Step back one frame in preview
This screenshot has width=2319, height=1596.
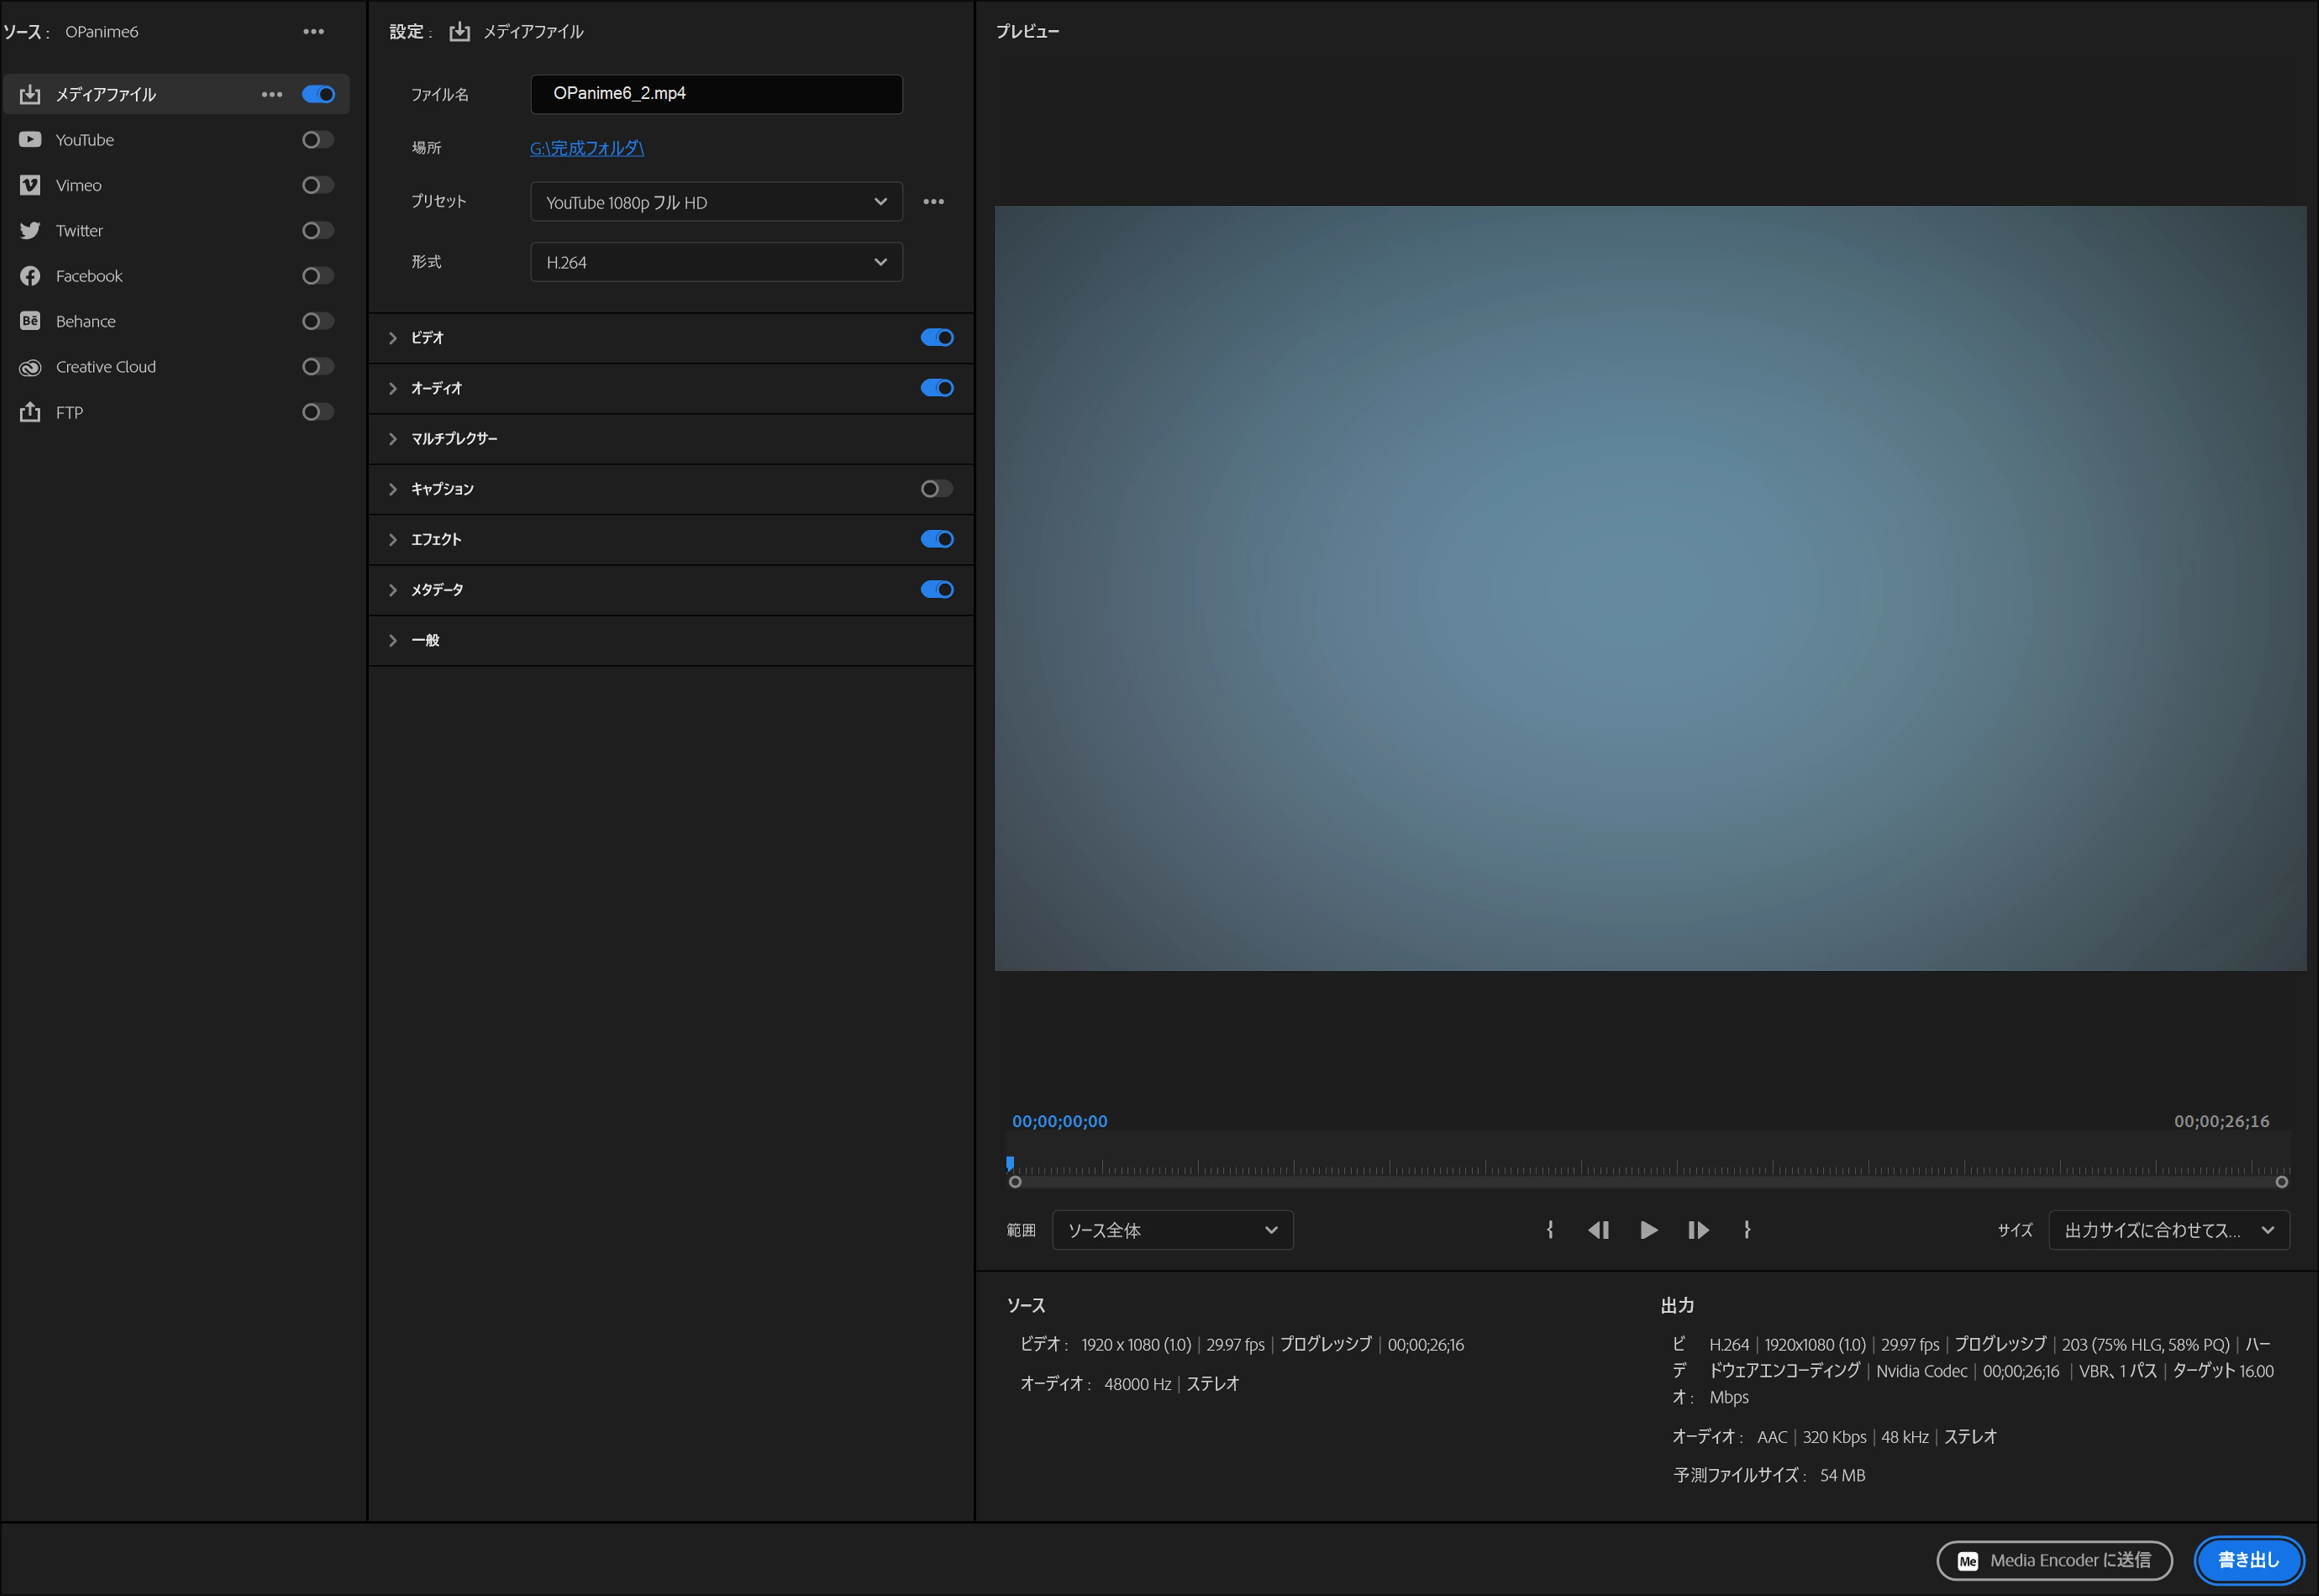[1598, 1230]
